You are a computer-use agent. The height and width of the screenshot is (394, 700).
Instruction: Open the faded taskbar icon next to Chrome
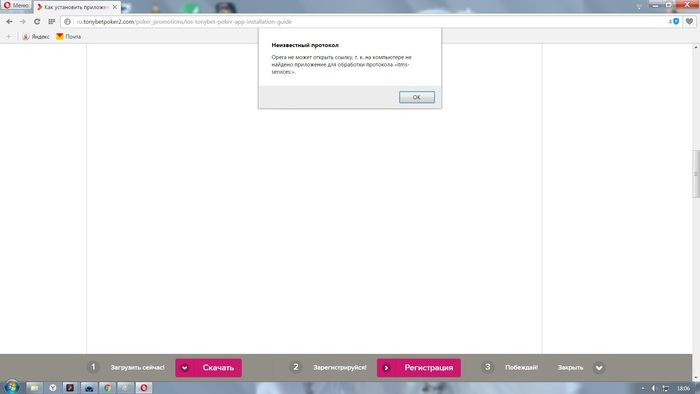(x=125, y=388)
